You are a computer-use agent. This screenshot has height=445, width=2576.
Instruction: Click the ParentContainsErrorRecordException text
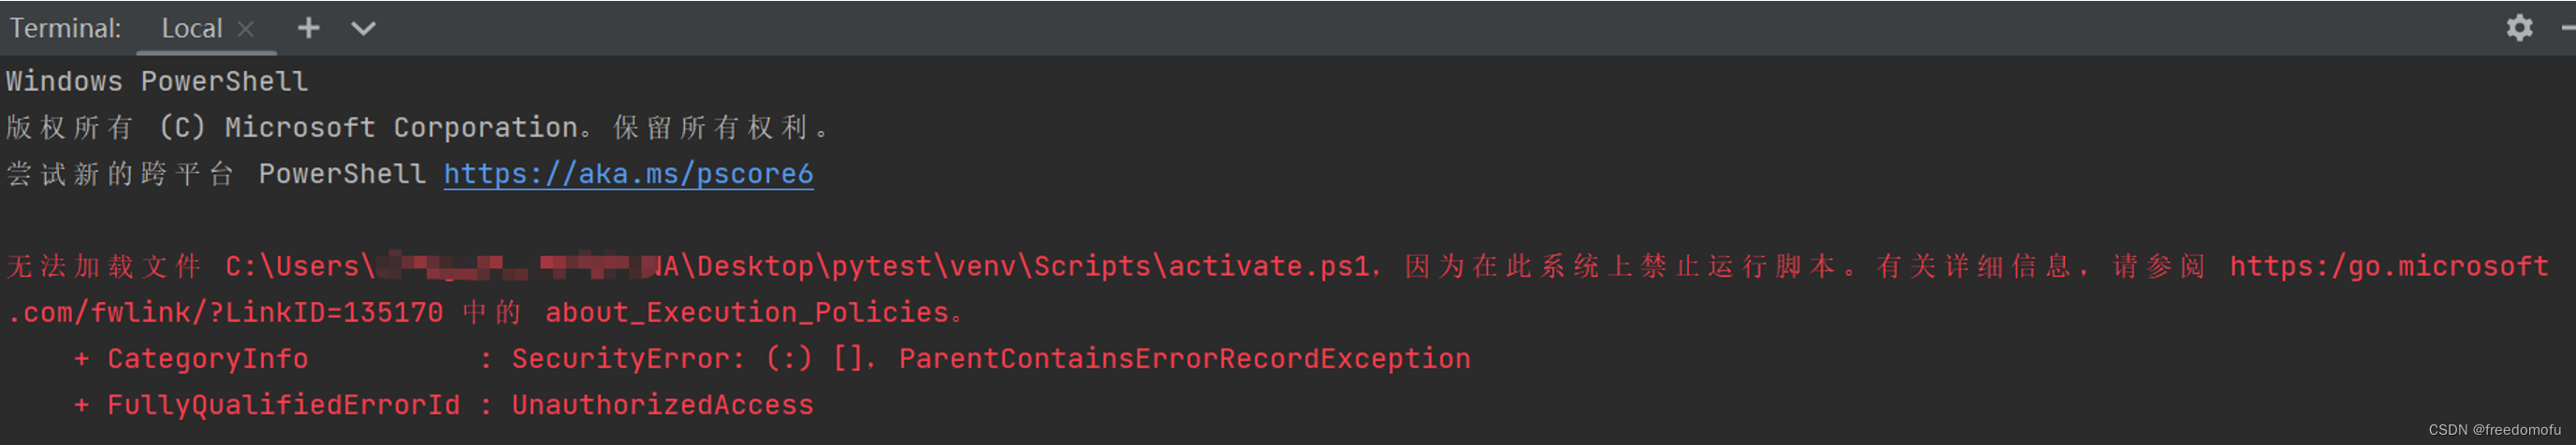pyautogui.click(x=1184, y=358)
